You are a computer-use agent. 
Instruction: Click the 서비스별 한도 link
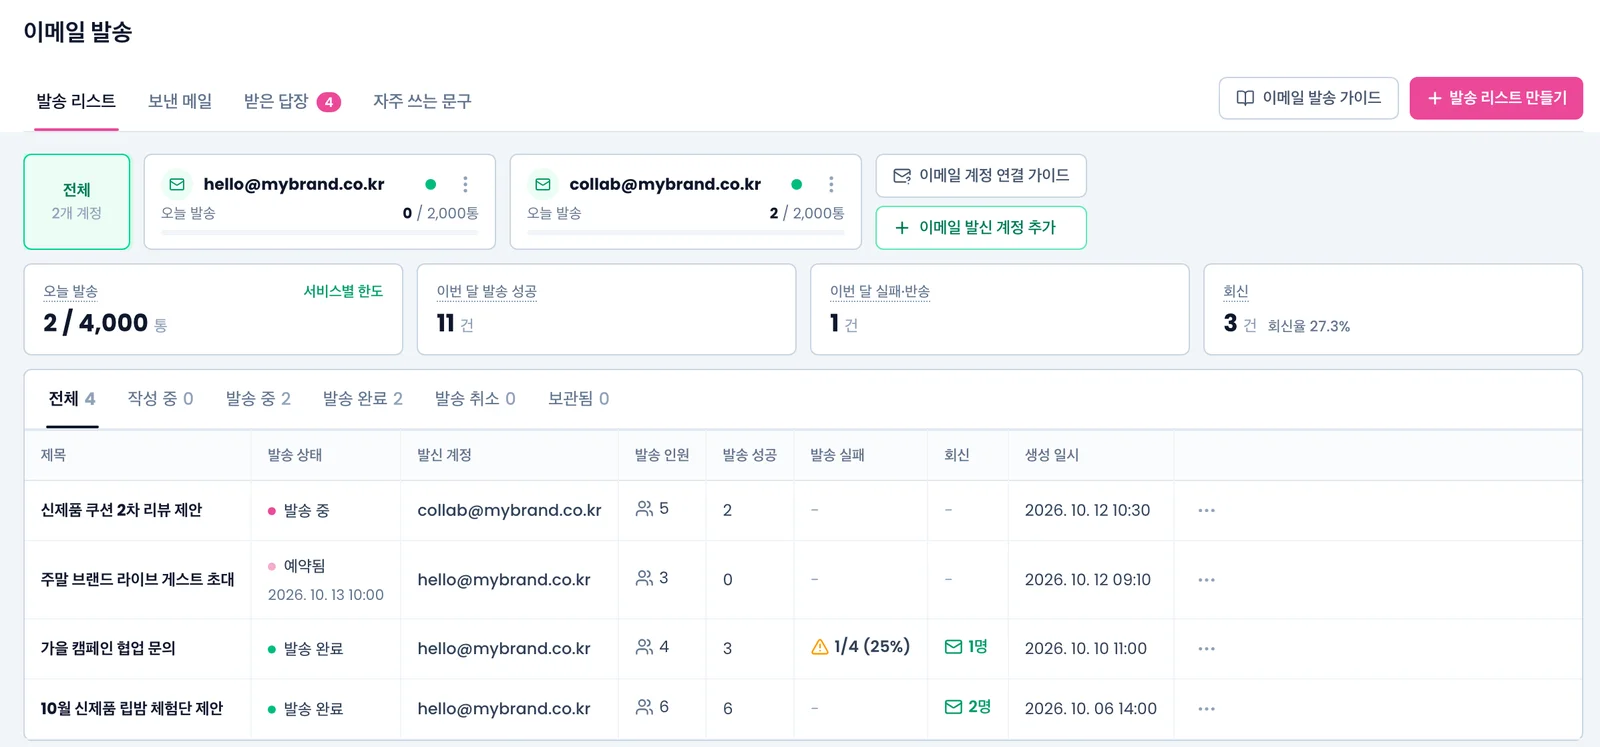(x=343, y=291)
